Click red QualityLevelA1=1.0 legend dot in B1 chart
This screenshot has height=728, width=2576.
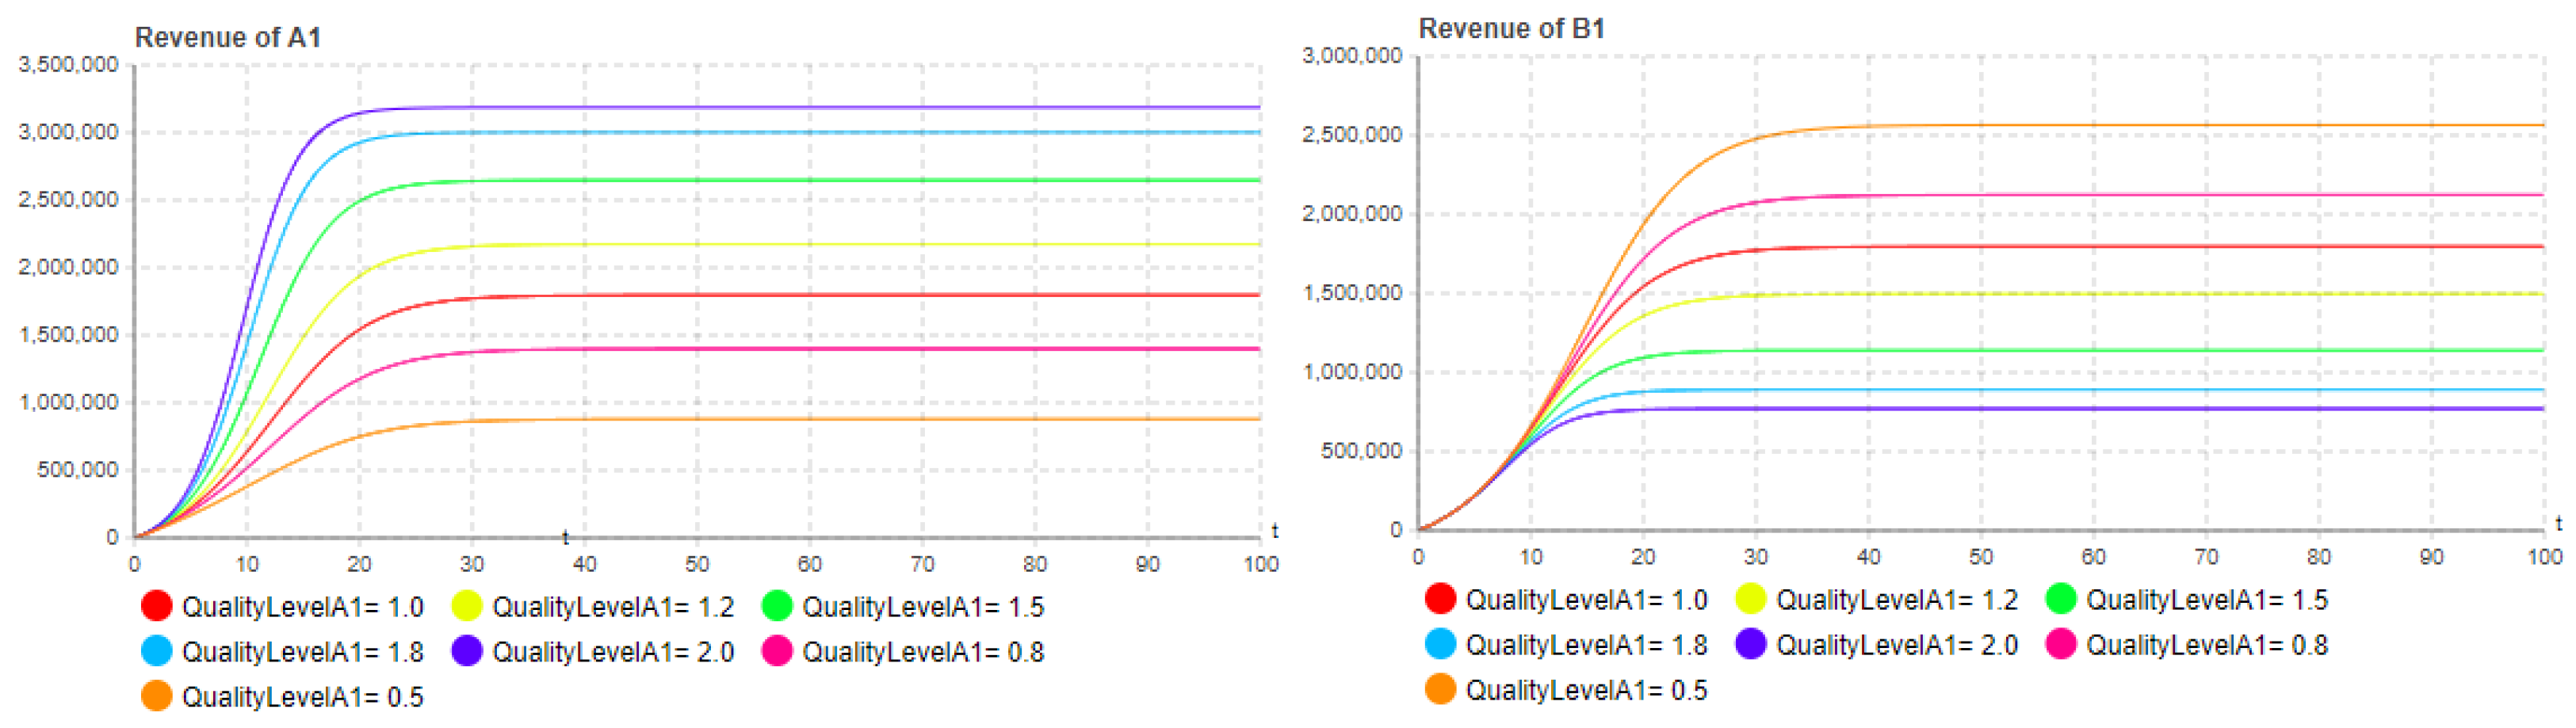[1440, 599]
